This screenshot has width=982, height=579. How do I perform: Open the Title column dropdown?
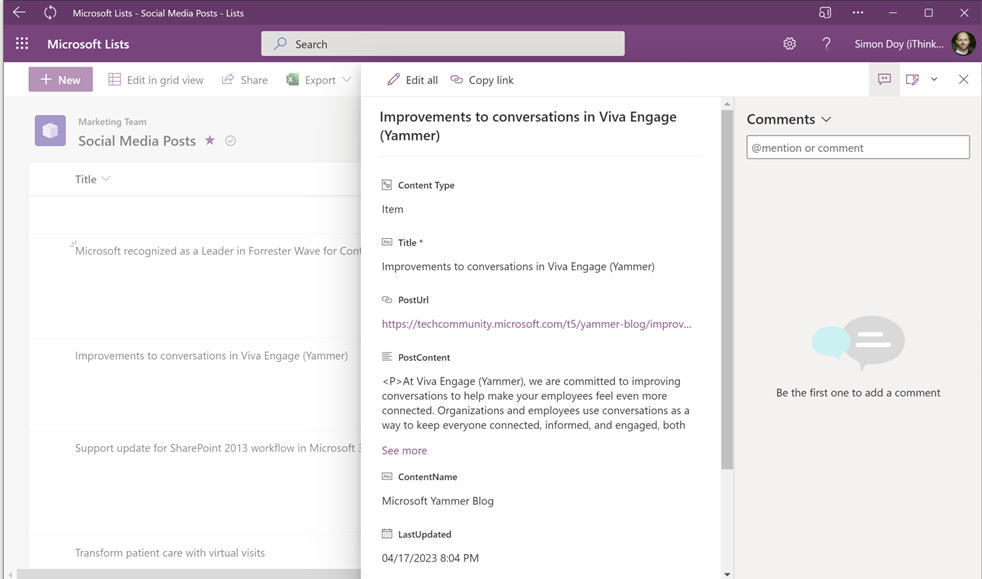point(106,179)
